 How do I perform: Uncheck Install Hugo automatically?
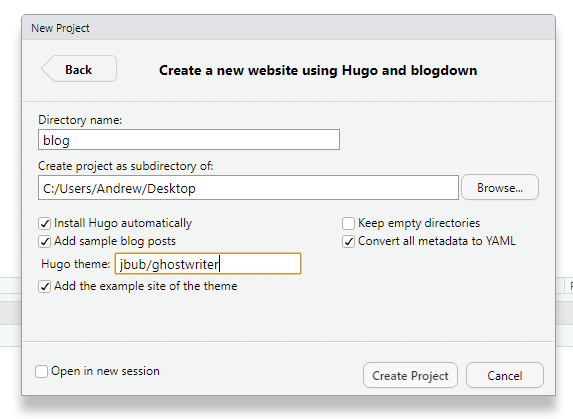click(x=45, y=223)
